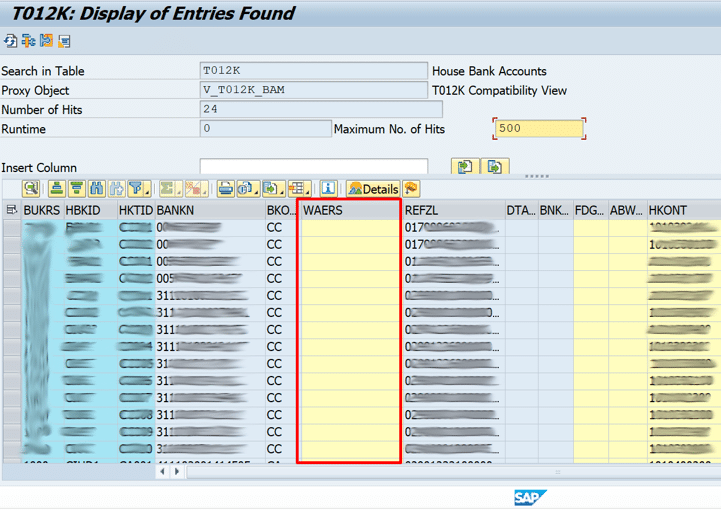Sort rows in descending order

pos(76,189)
